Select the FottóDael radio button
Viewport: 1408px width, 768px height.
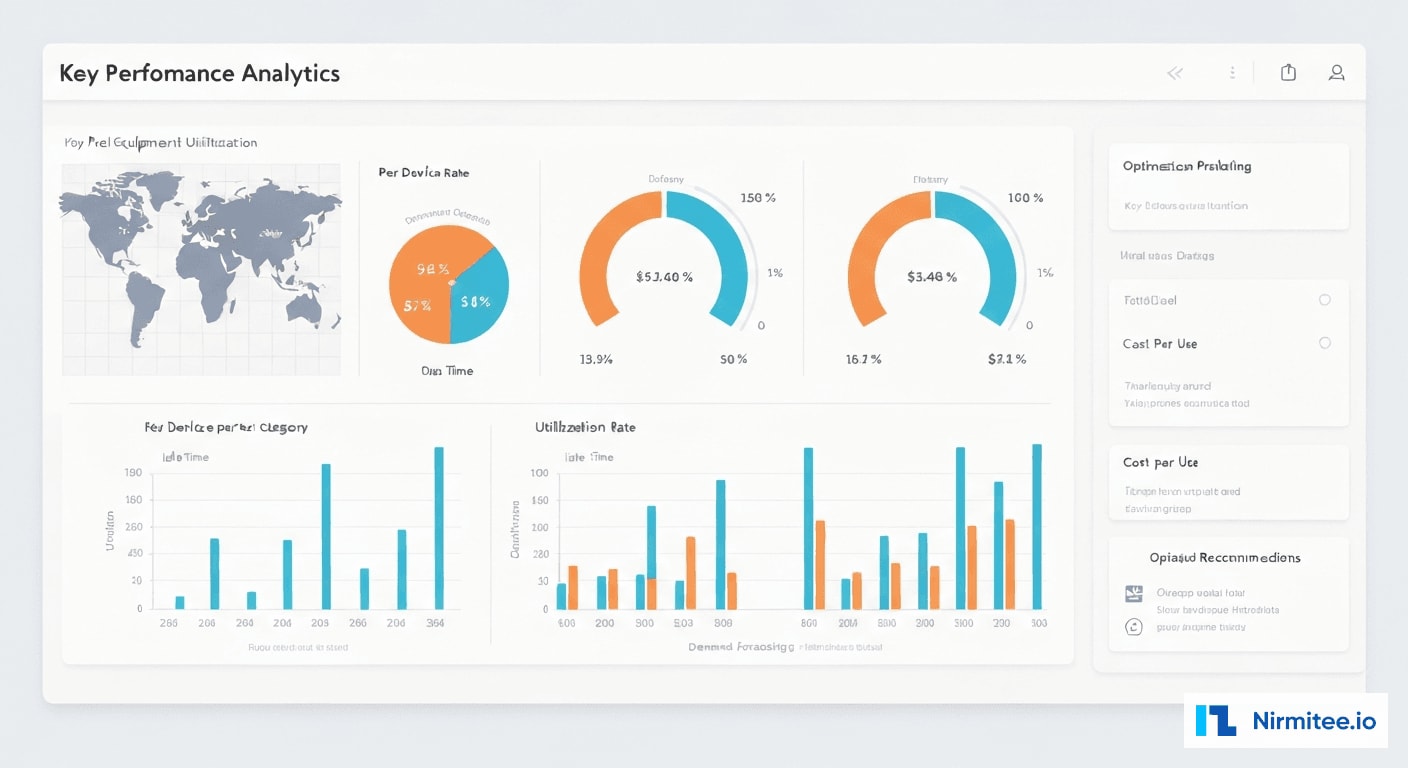[1324, 299]
